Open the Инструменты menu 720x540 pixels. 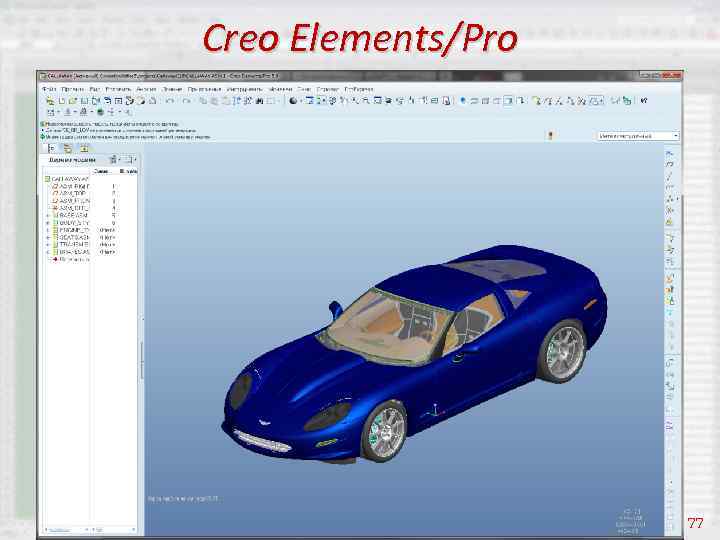tap(244, 89)
